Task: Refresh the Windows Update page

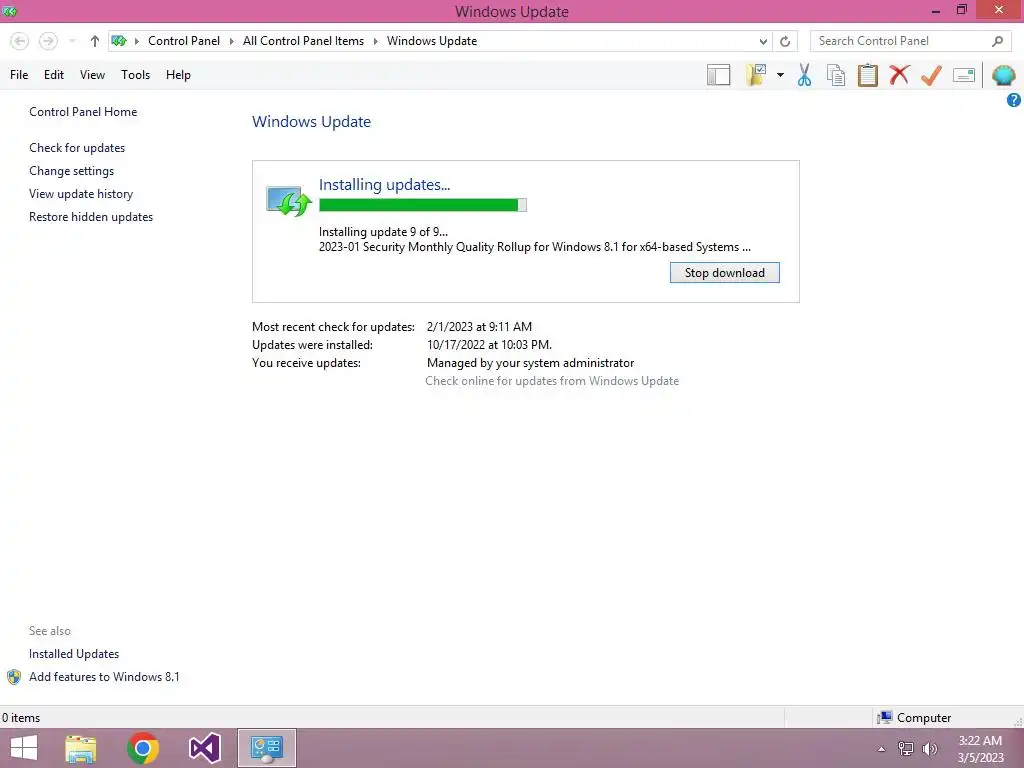Action: click(785, 41)
